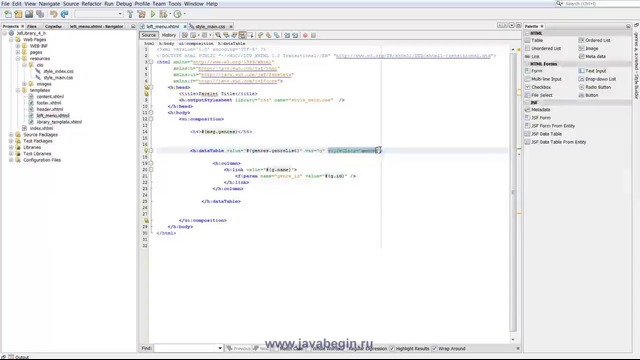Open the Navigate menu
Image resolution: width=640 pixels, height=360 pixels.
pyautogui.click(x=49, y=4)
